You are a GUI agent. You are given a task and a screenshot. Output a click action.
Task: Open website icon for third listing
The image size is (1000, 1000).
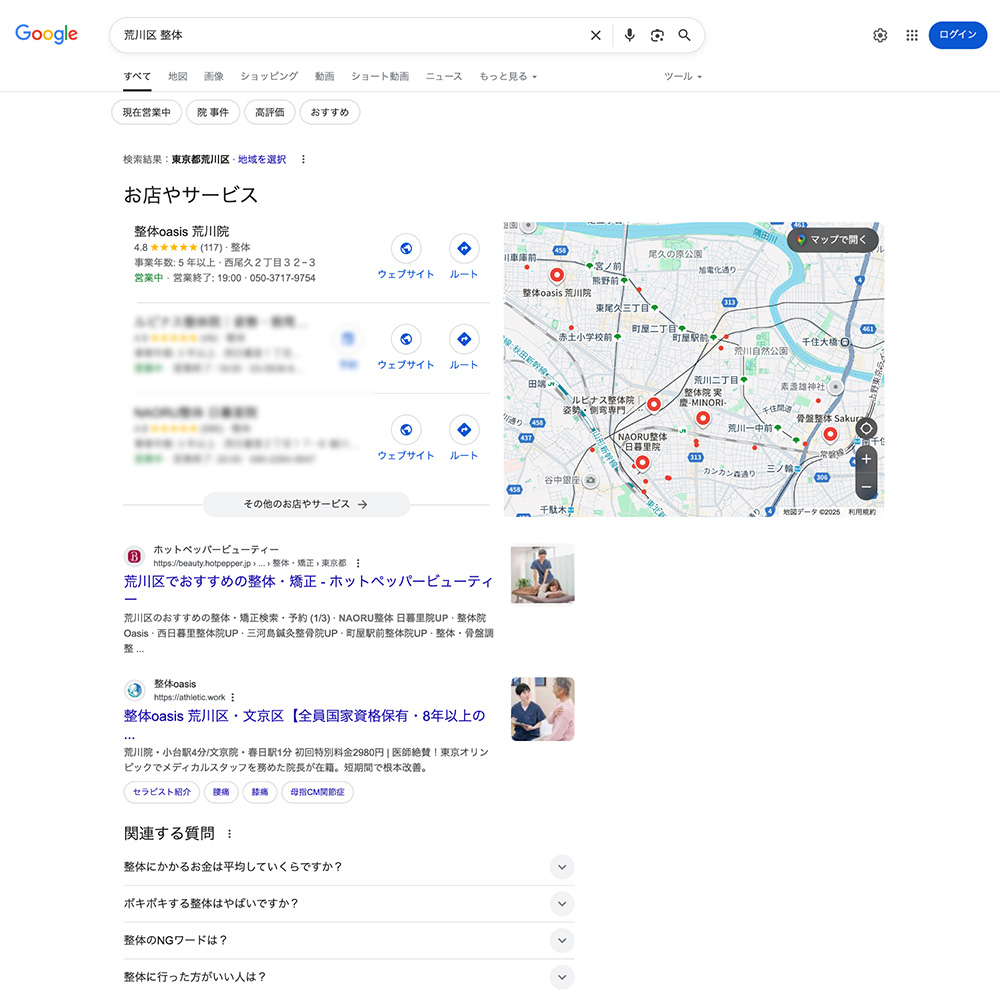click(x=406, y=430)
